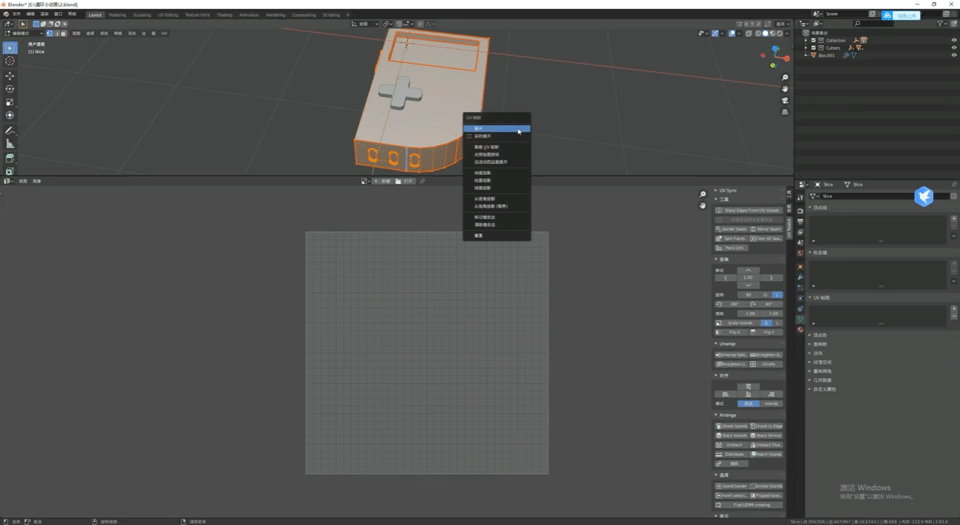Select the Cursor tool in left toolbar
Viewport: 960px width, 525px height.
pos(10,61)
